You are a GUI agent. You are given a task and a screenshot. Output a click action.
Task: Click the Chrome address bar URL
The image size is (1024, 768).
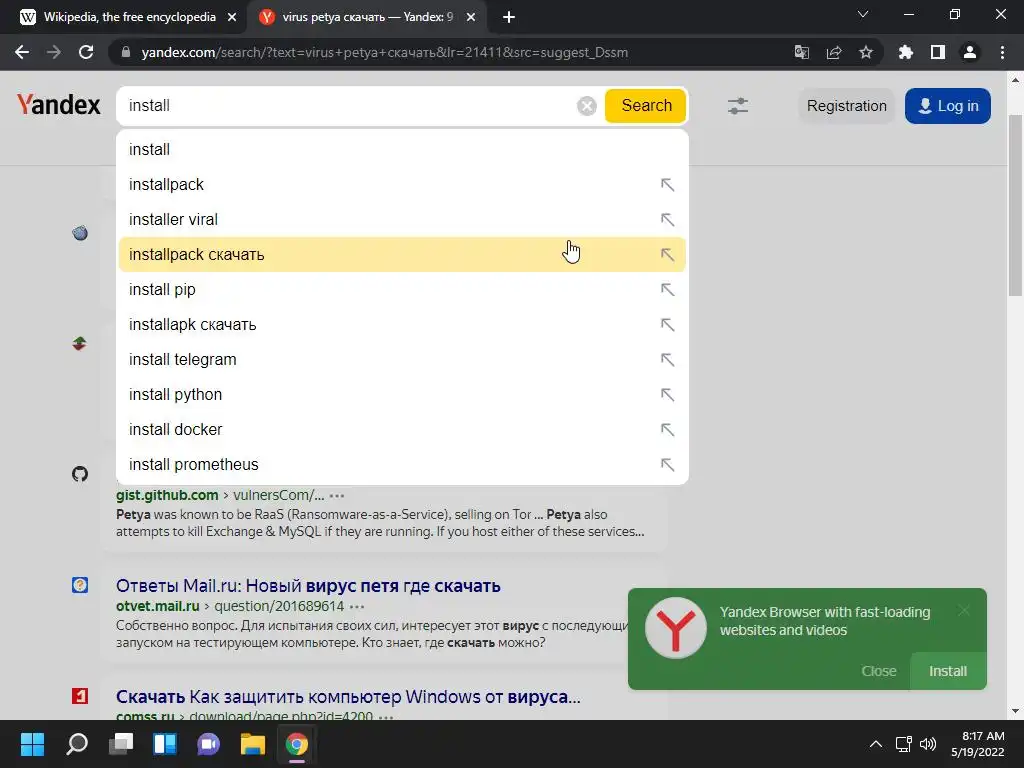pos(385,52)
